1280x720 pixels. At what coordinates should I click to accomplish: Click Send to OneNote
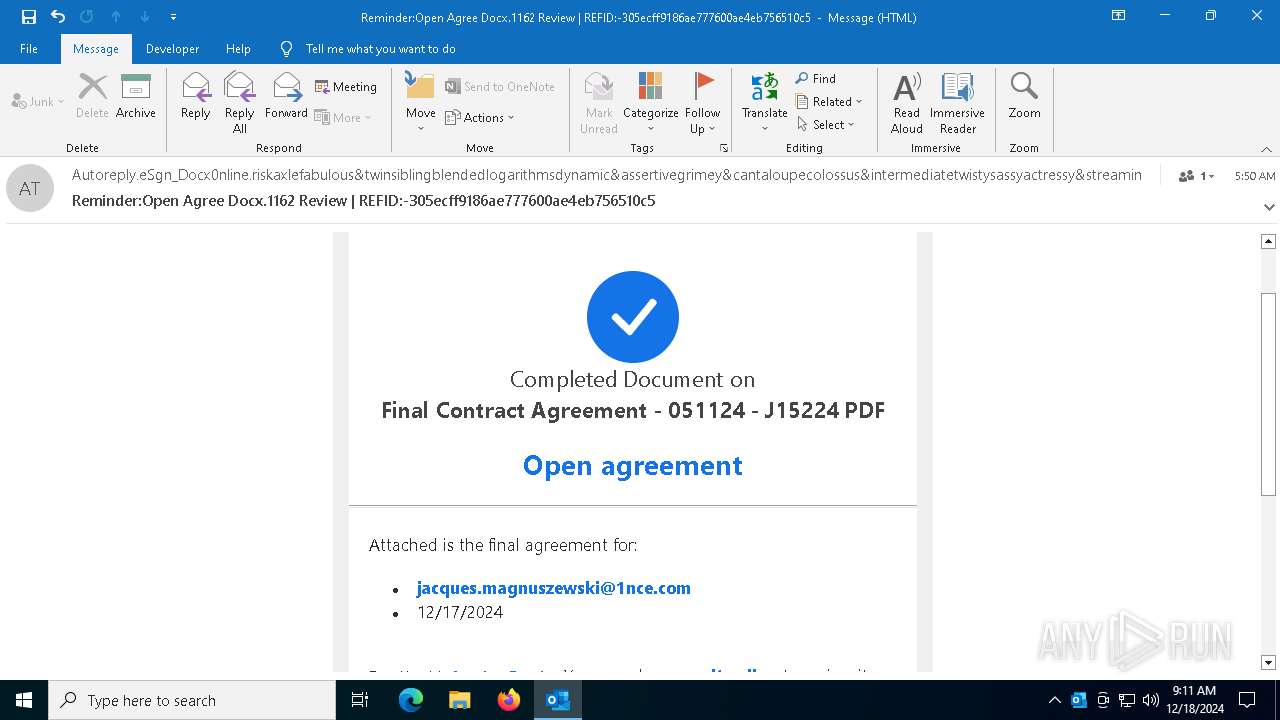tap(500, 87)
